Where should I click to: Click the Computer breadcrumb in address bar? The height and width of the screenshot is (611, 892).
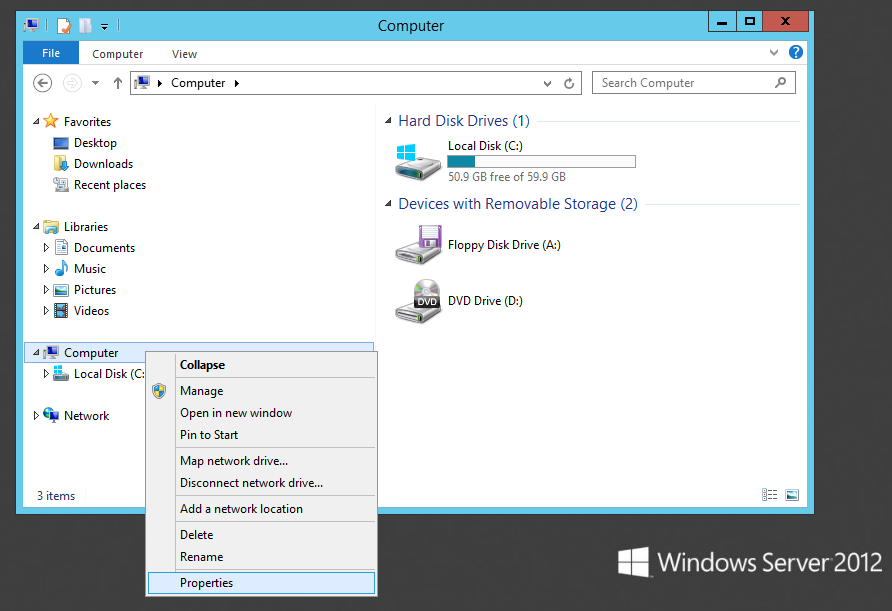pyautogui.click(x=198, y=83)
